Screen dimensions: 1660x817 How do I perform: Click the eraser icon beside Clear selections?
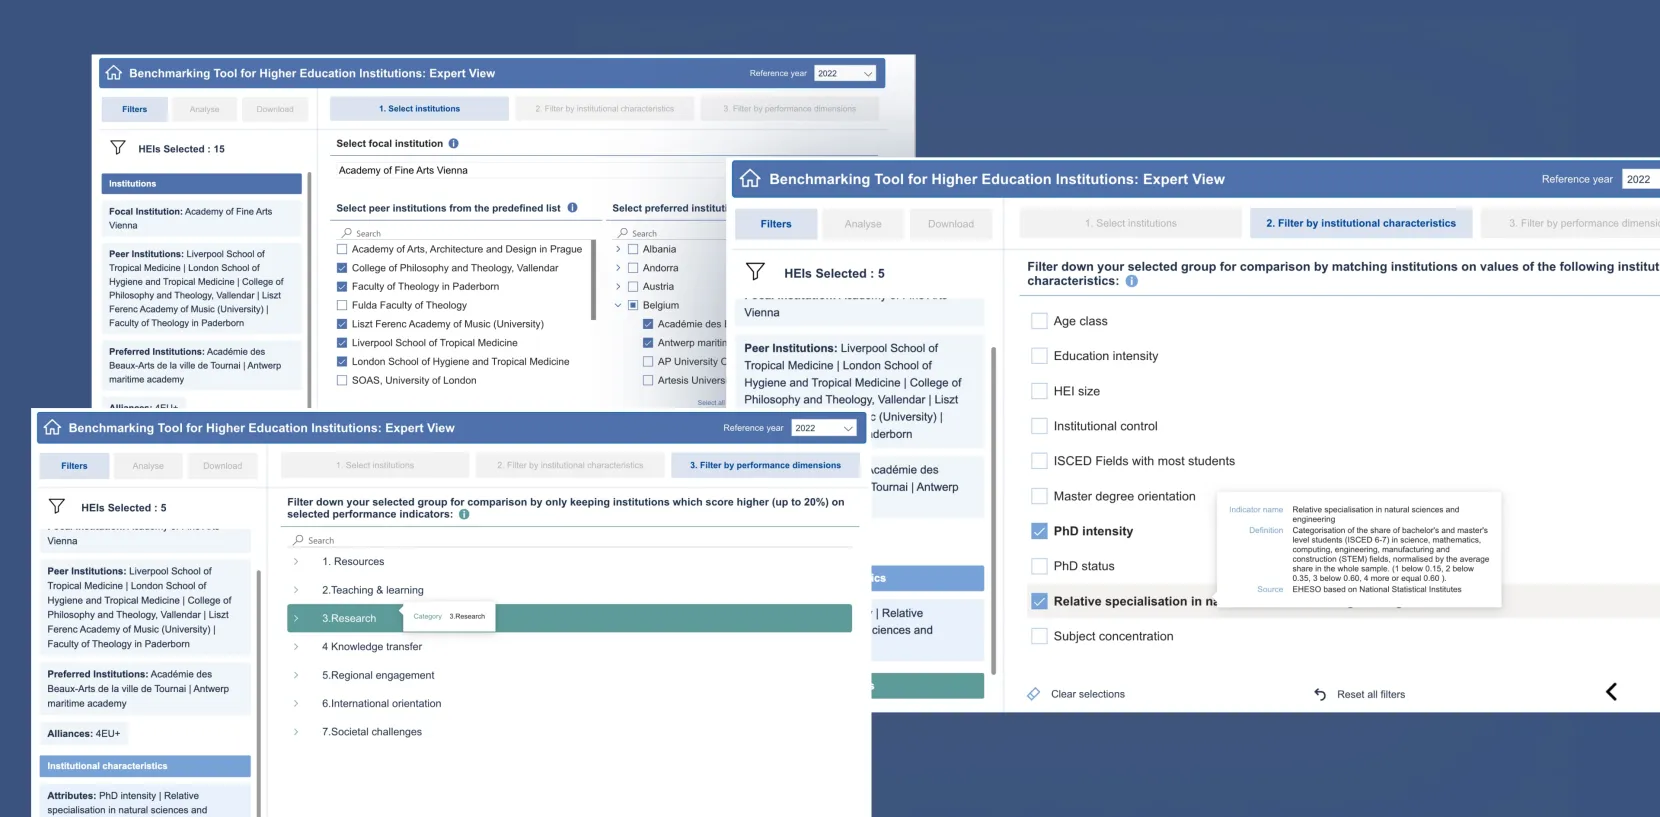1033,694
